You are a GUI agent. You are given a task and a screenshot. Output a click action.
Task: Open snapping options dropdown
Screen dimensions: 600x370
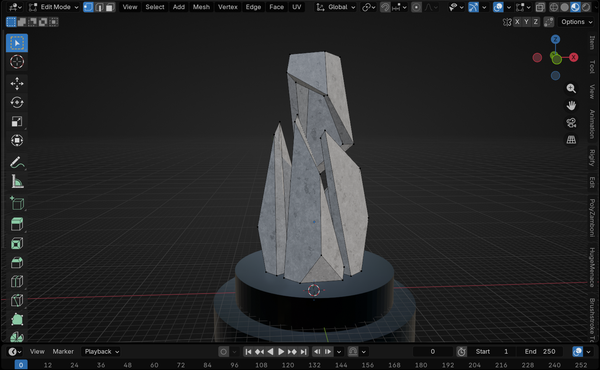399,7
